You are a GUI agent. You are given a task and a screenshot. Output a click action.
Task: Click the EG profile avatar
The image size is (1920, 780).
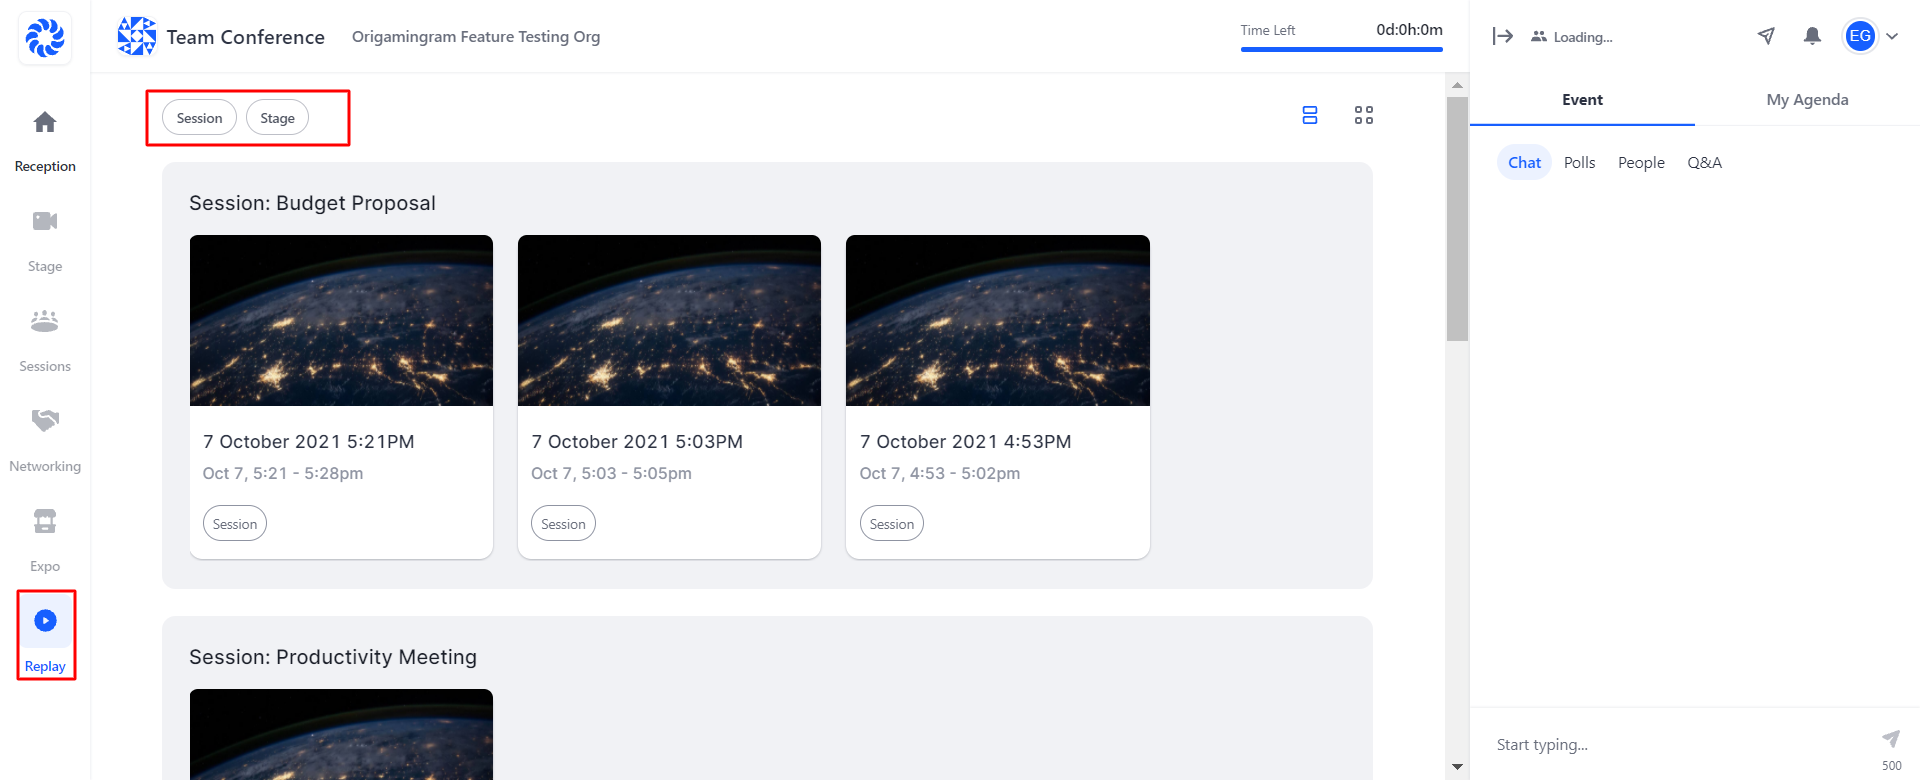click(x=1860, y=36)
